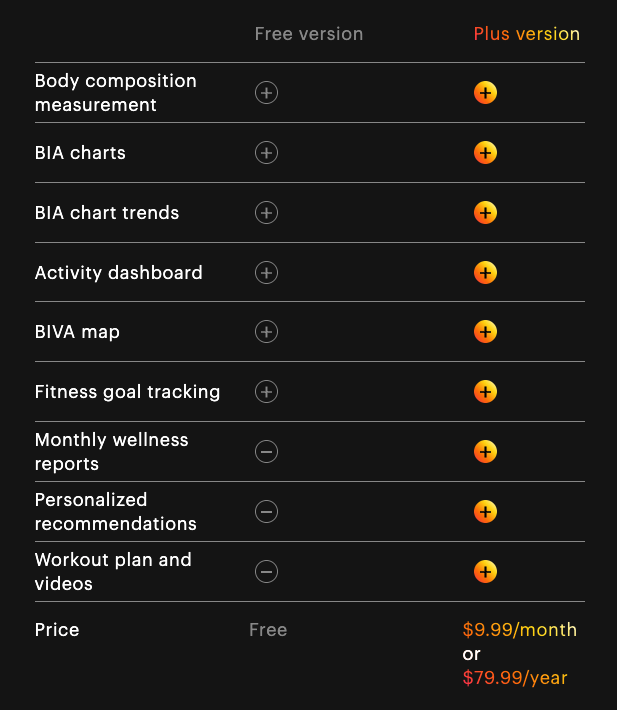This screenshot has width=617, height=710.
Task: Click Plus version orange icon for BIA charts
Action: tap(485, 153)
